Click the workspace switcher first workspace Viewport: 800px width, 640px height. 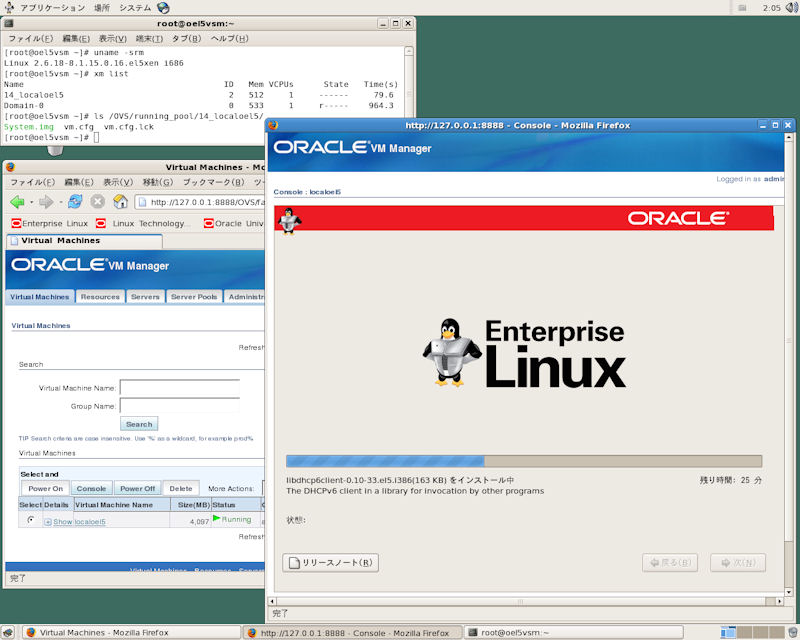point(728,633)
